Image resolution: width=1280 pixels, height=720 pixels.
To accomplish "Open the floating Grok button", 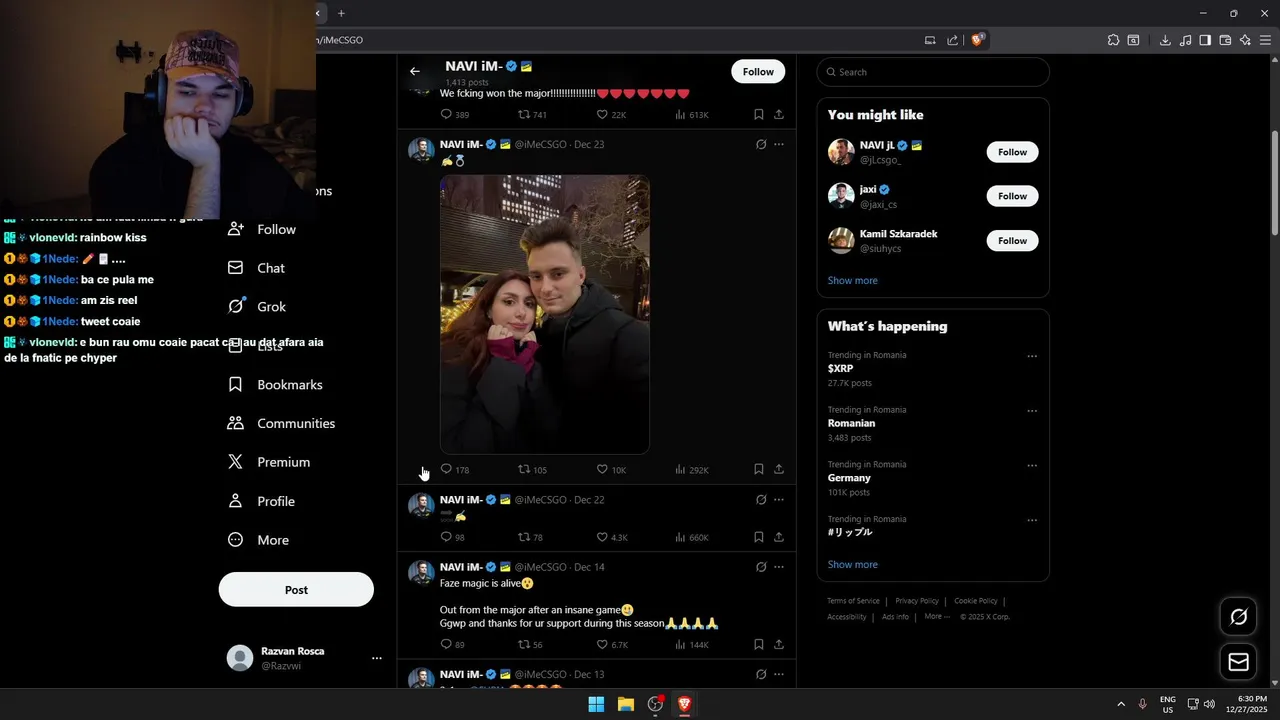I will click(x=1239, y=617).
